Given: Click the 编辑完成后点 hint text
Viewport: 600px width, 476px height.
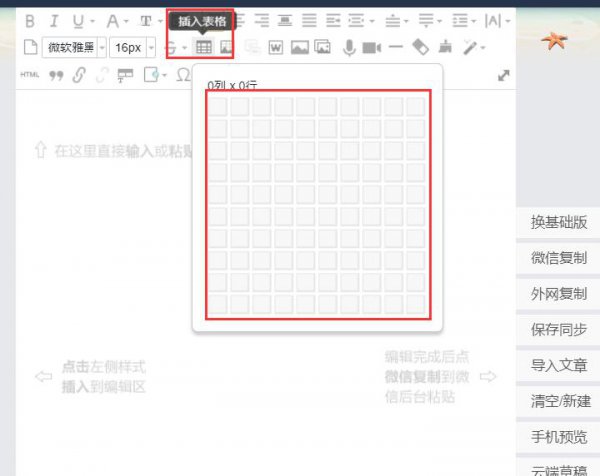Looking at the screenshot, I should point(427,357).
